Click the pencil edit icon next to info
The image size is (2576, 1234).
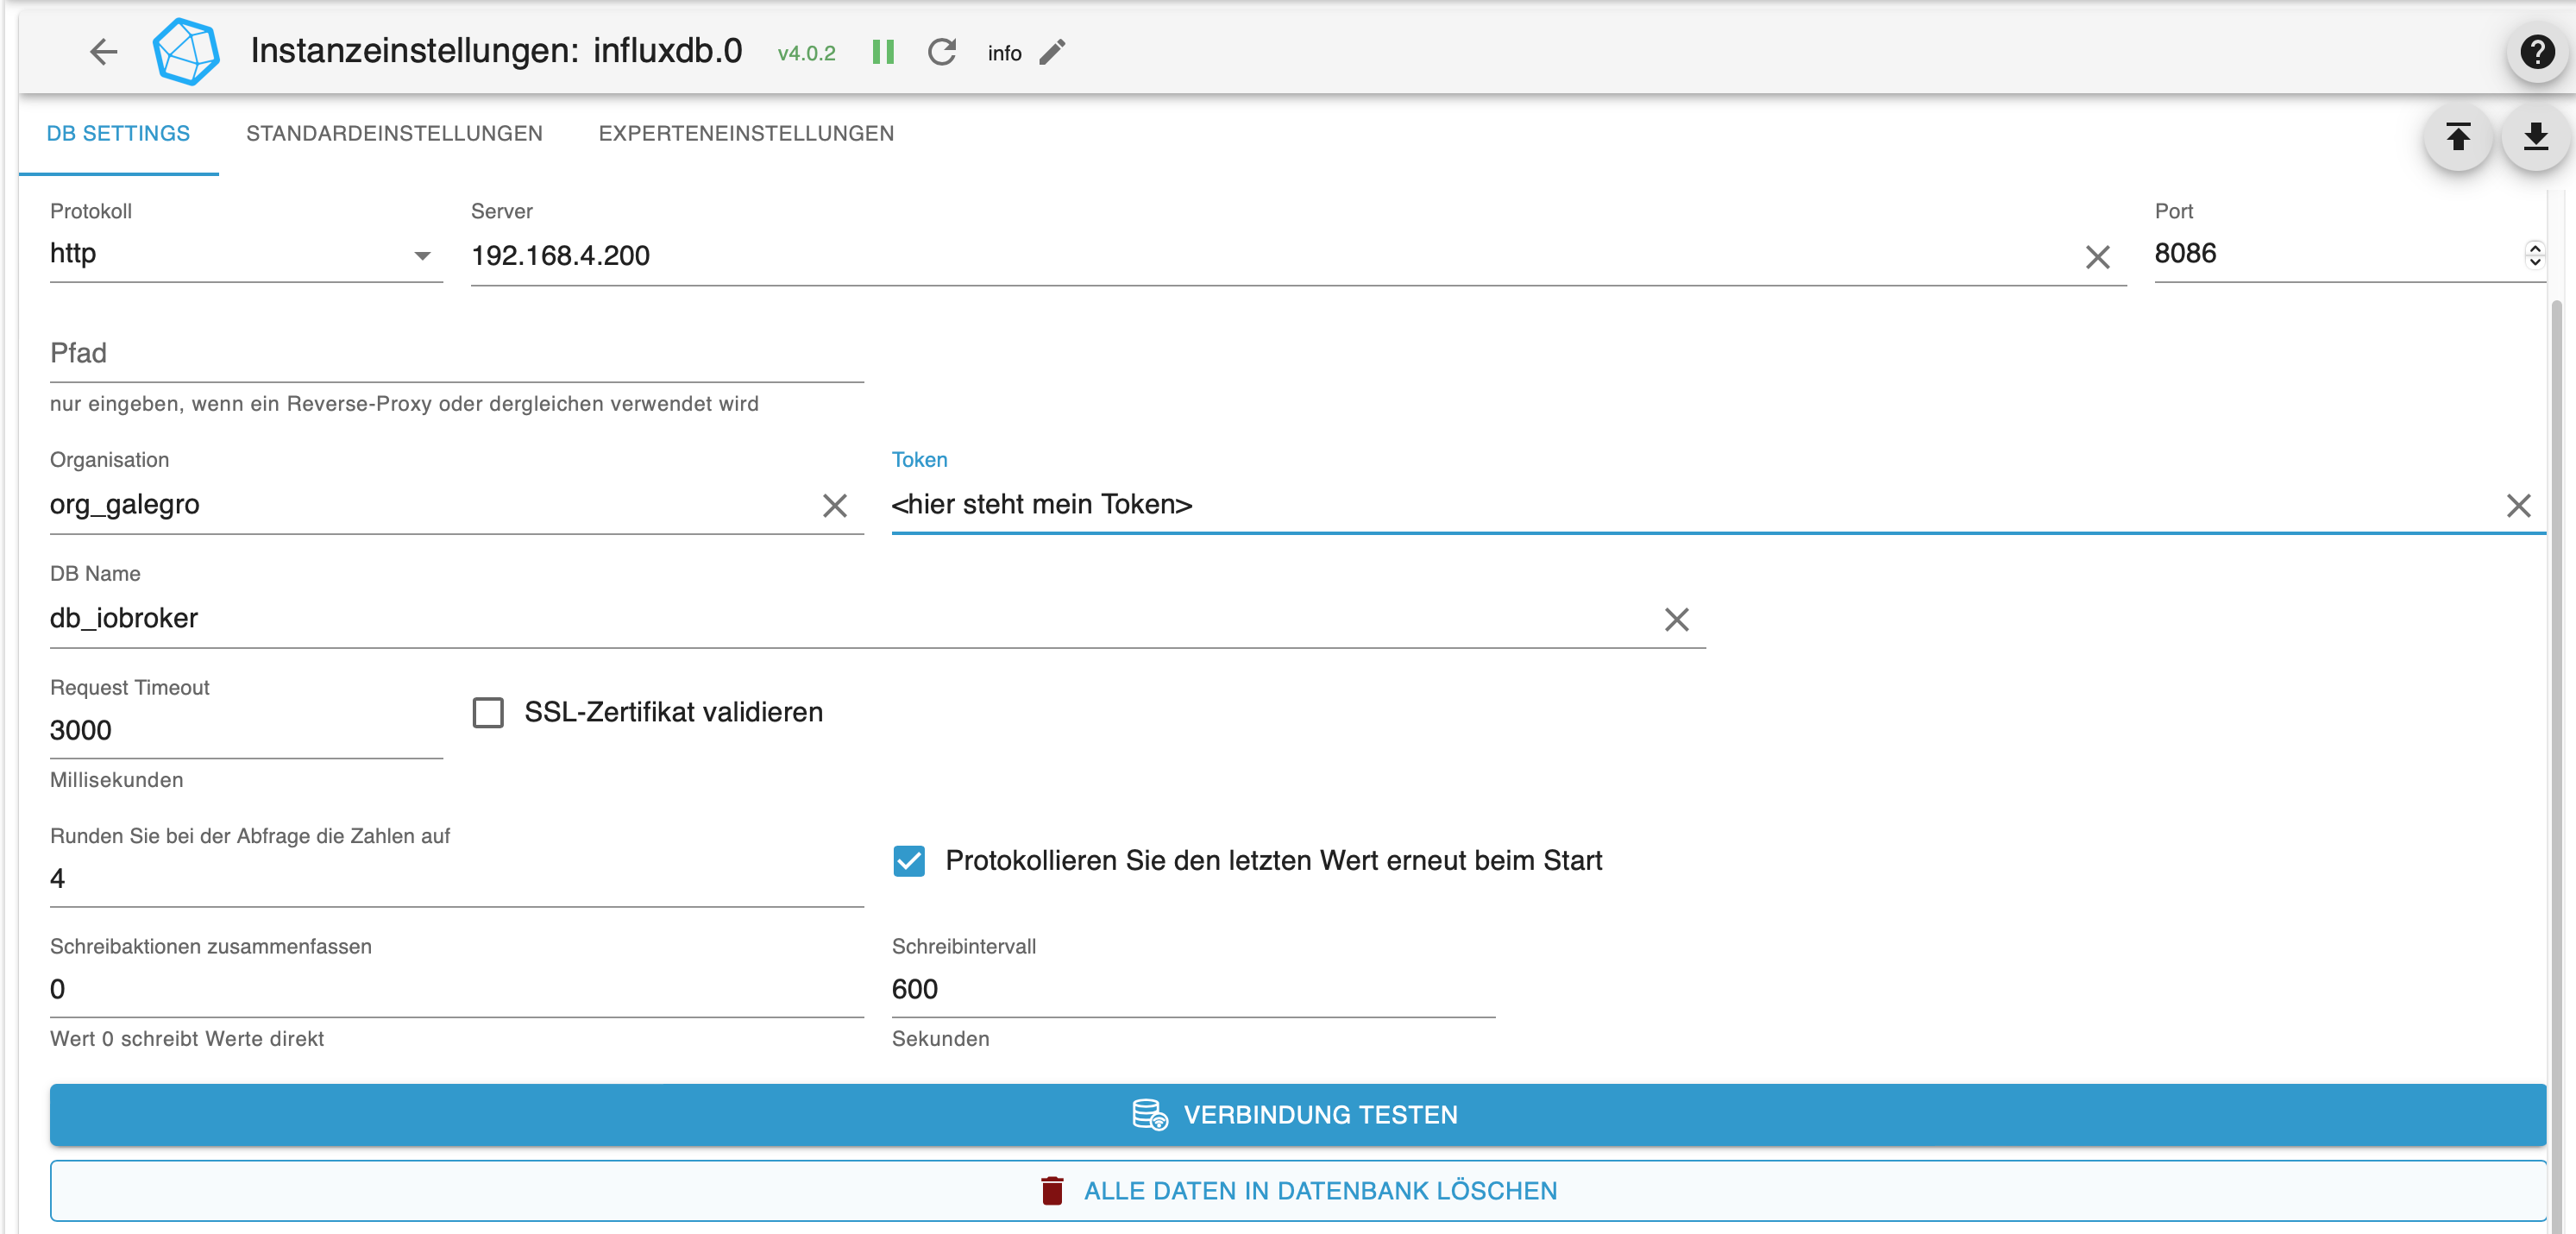click(x=1052, y=52)
